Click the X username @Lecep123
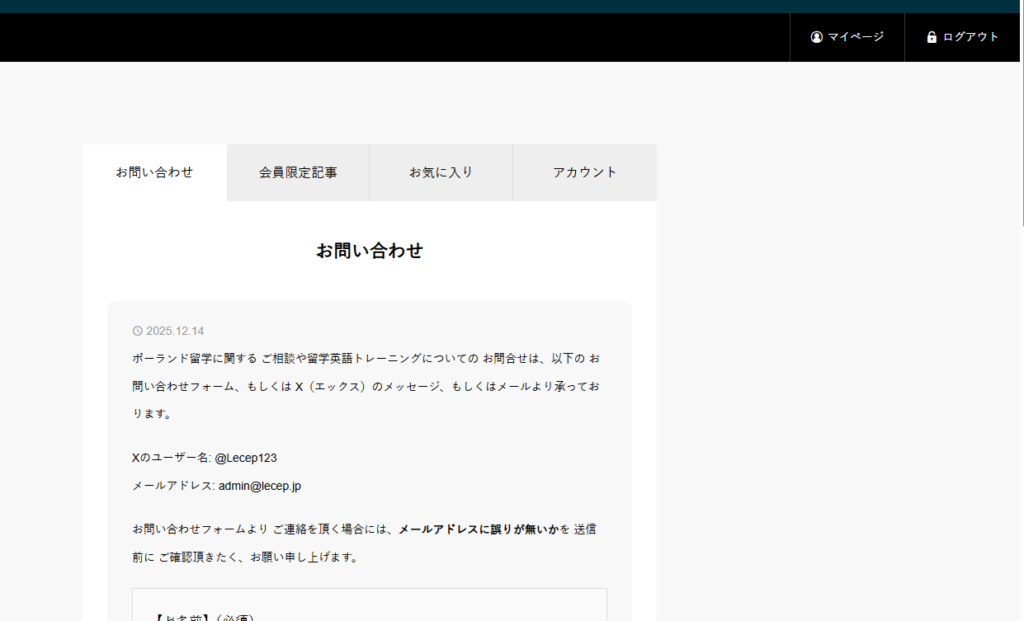Screen dimensions: 1024x621 (x=245, y=458)
